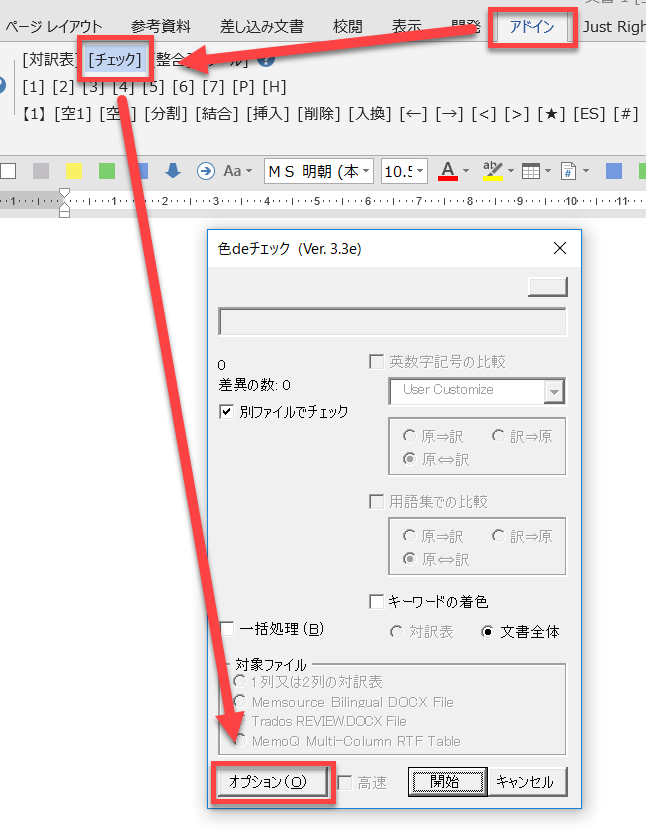This screenshot has width=646, height=840.
Task: Click the document page number icon
Action: tap(569, 171)
